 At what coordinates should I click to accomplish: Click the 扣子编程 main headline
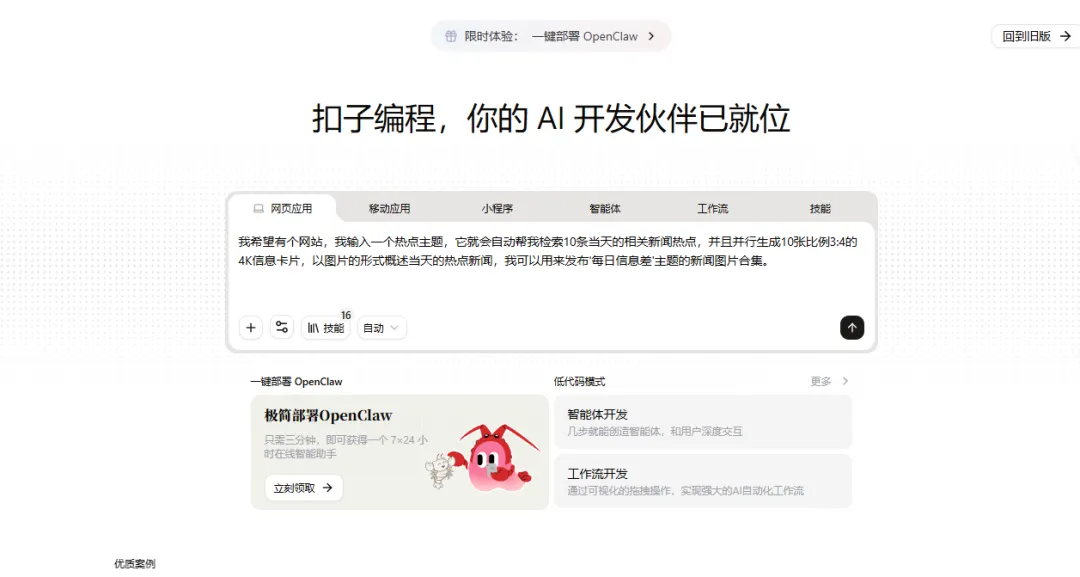[550, 118]
